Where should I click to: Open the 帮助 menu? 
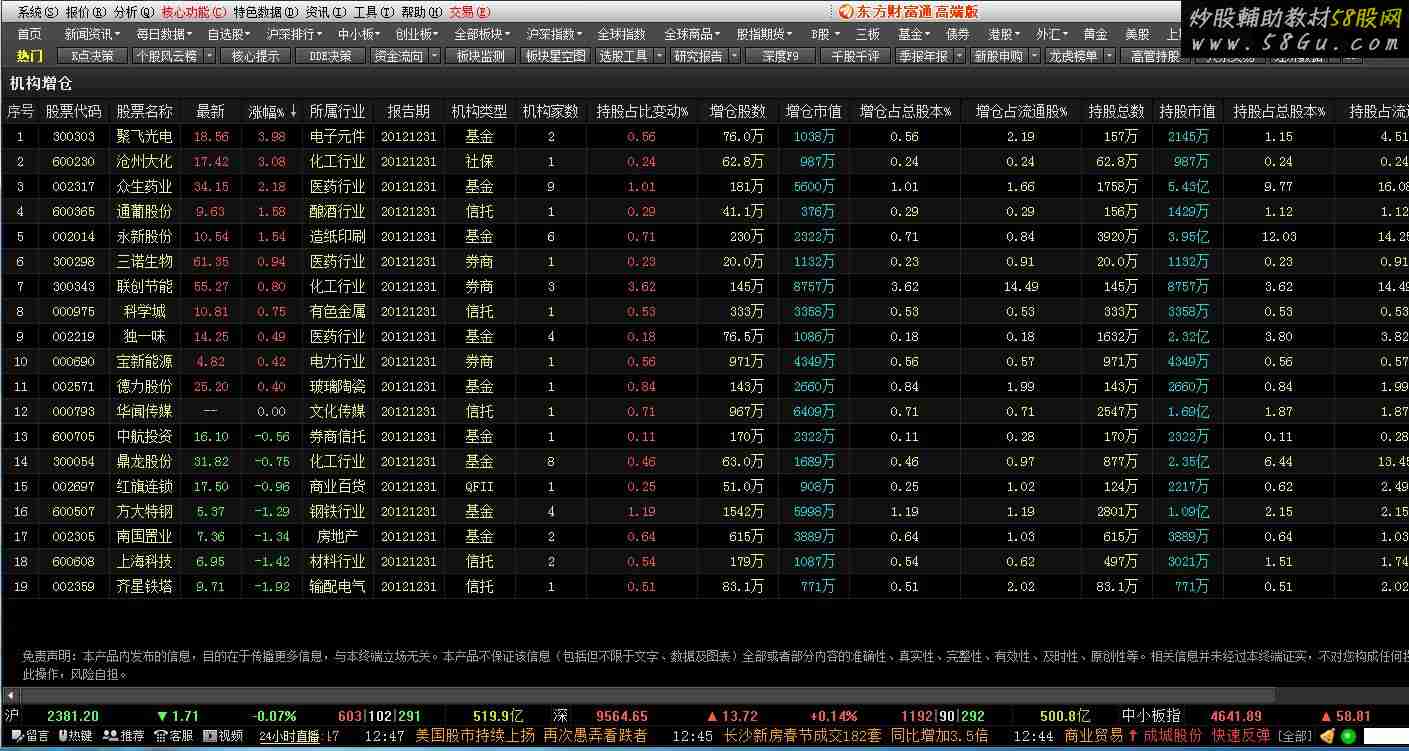pyautogui.click(x=420, y=12)
